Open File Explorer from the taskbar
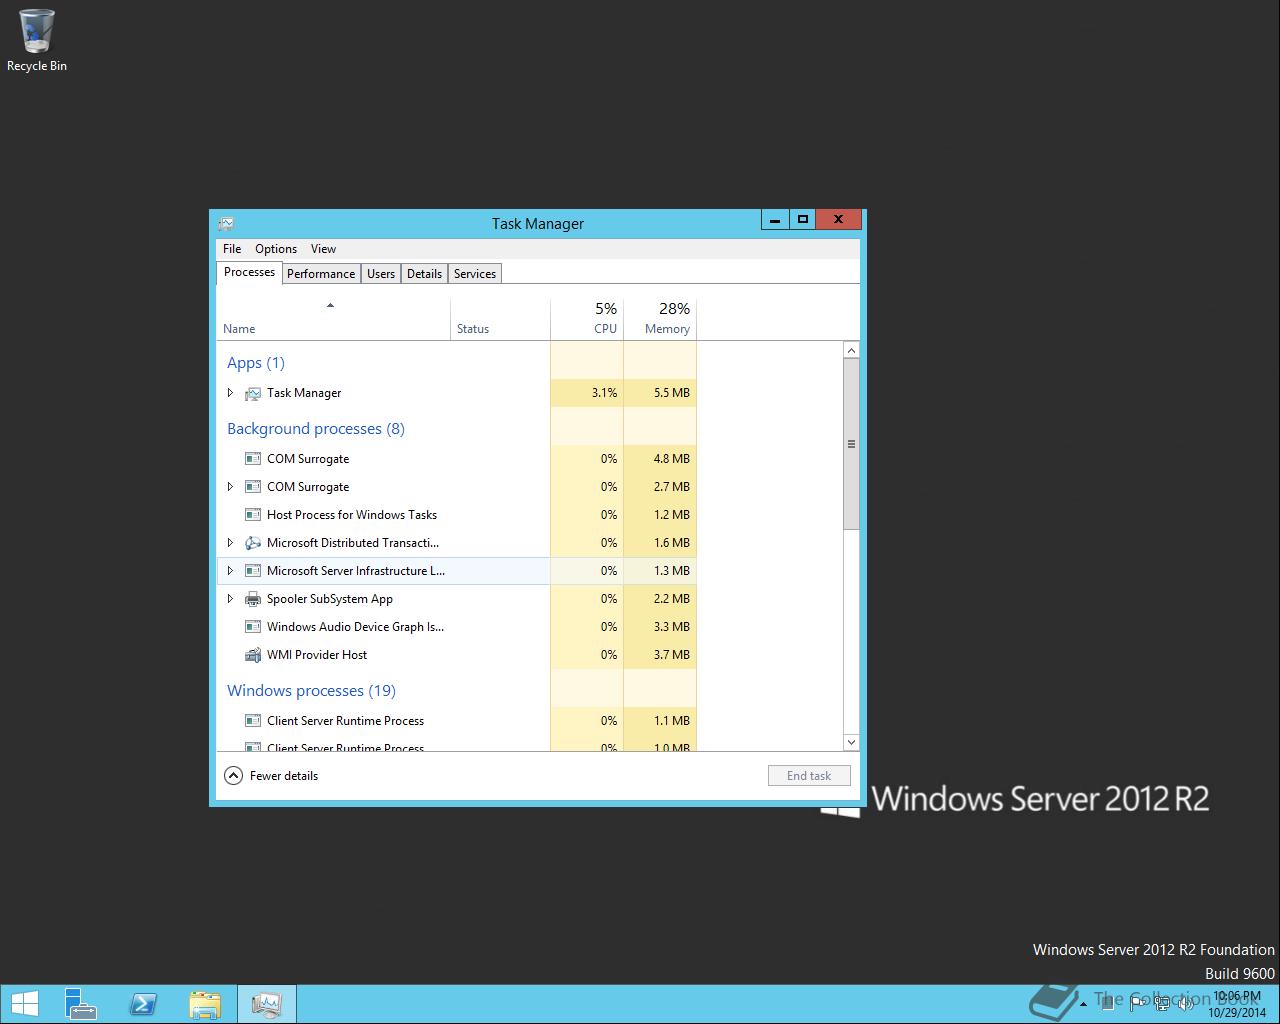Screen dimensions: 1280x1024 [x=205, y=1004]
